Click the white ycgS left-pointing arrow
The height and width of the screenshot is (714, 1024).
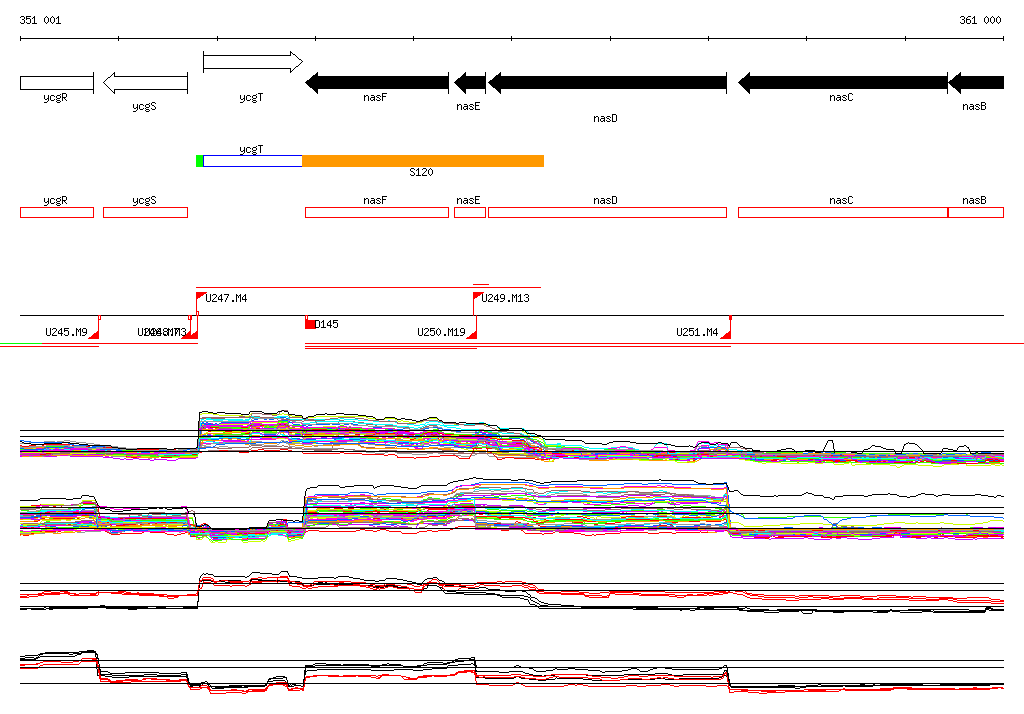pos(145,83)
